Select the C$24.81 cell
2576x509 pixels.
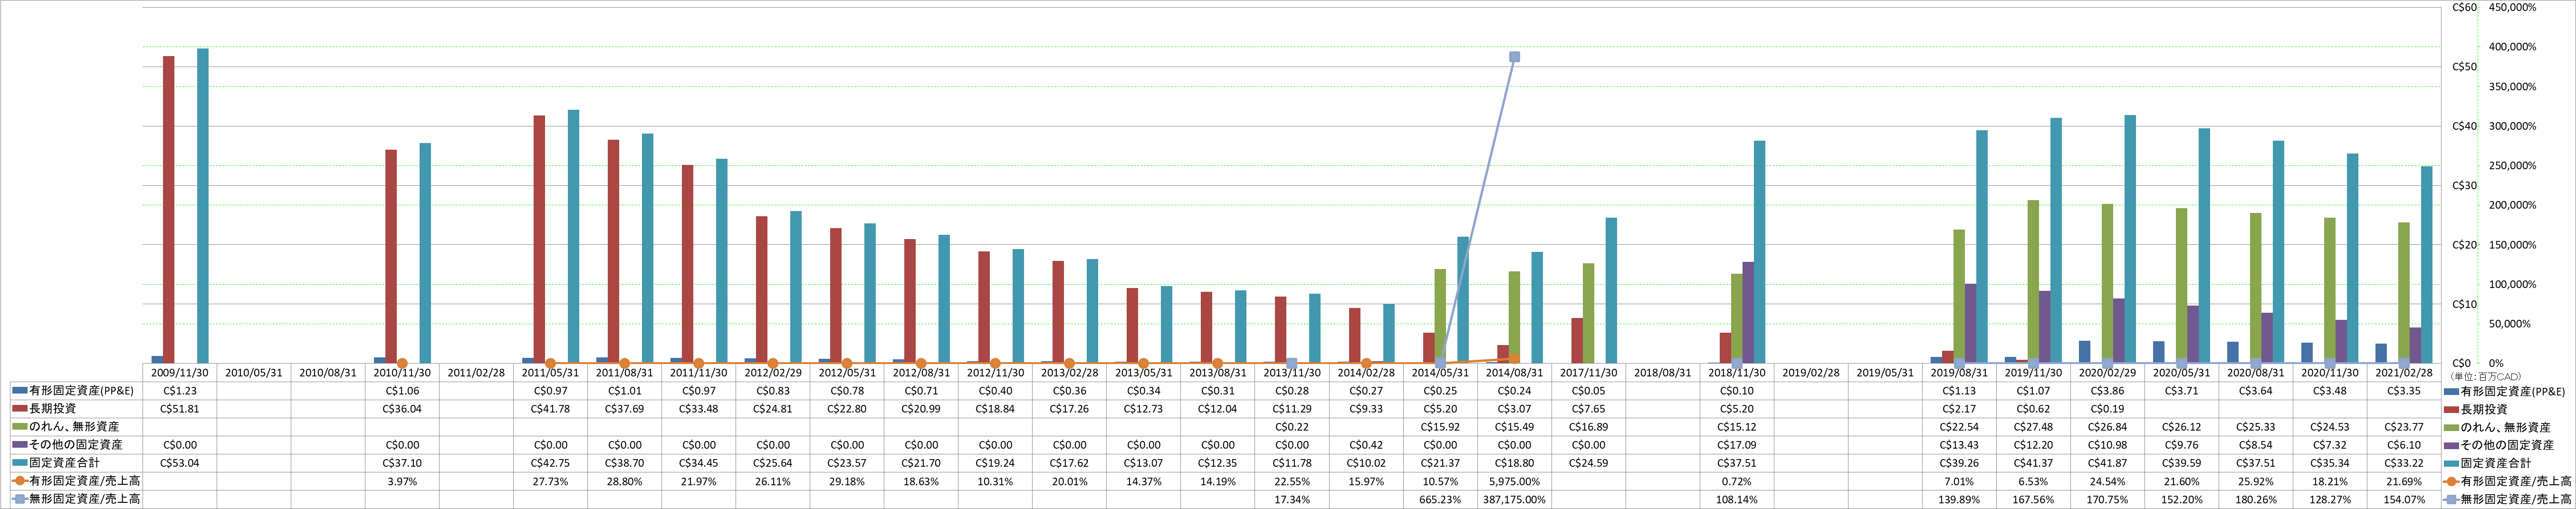coord(773,409)
